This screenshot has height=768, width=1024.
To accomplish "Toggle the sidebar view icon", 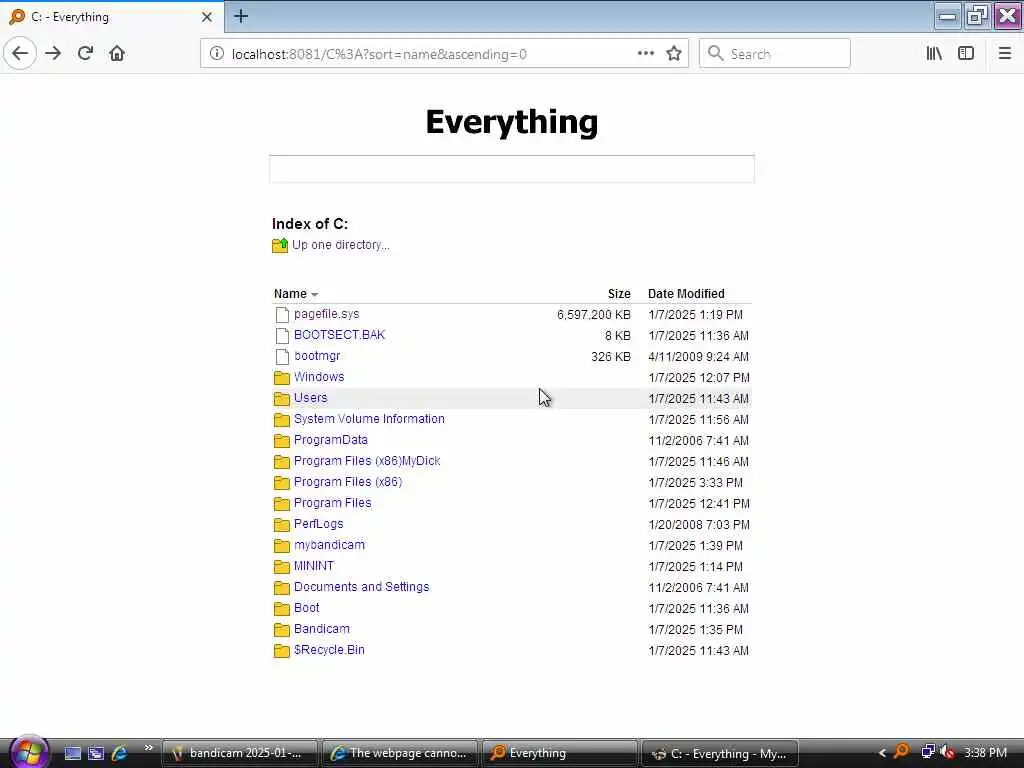I will tap(966, 54).
